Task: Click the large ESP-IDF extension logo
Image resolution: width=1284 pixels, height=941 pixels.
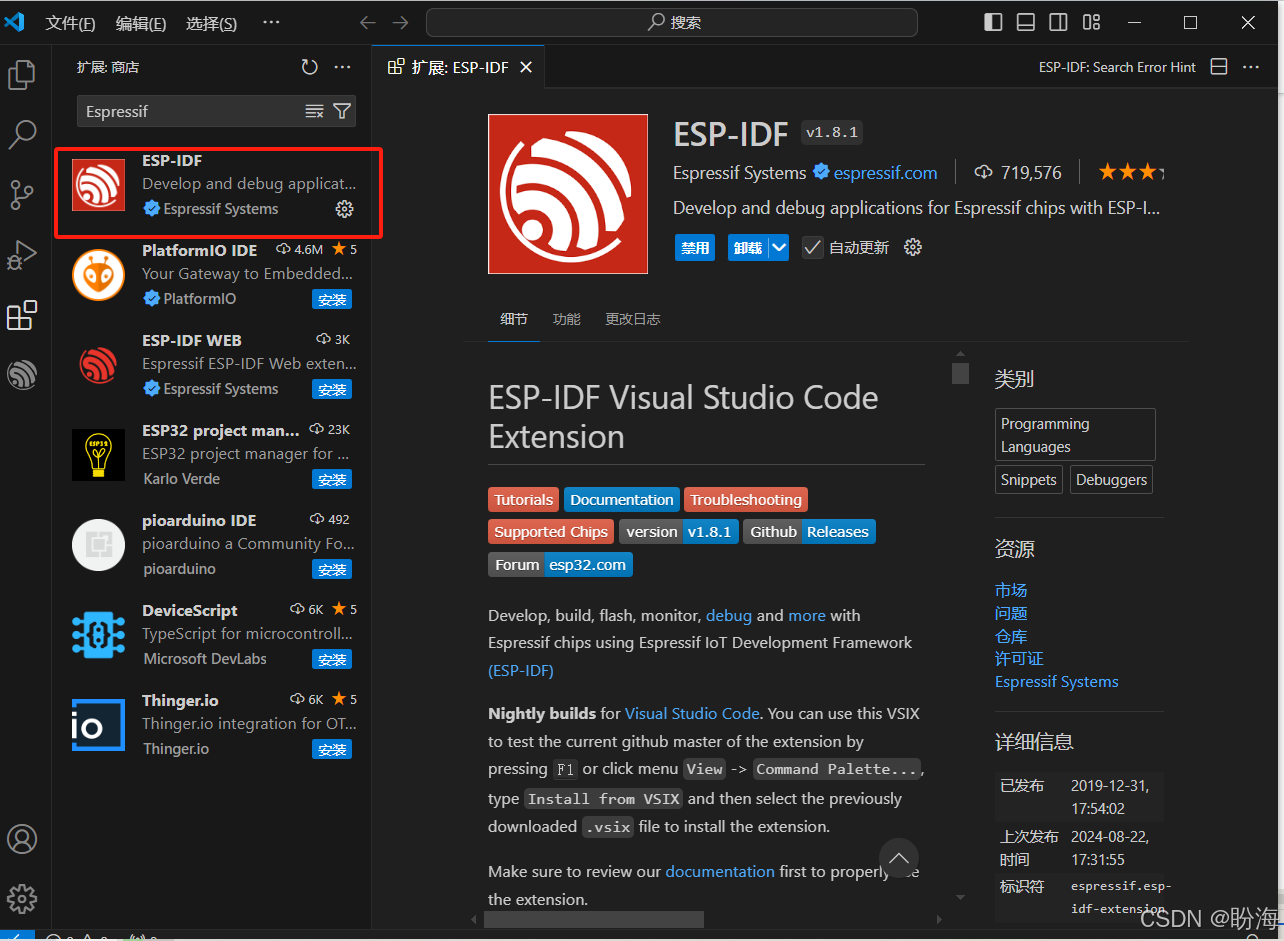Action: click(568, 194)
